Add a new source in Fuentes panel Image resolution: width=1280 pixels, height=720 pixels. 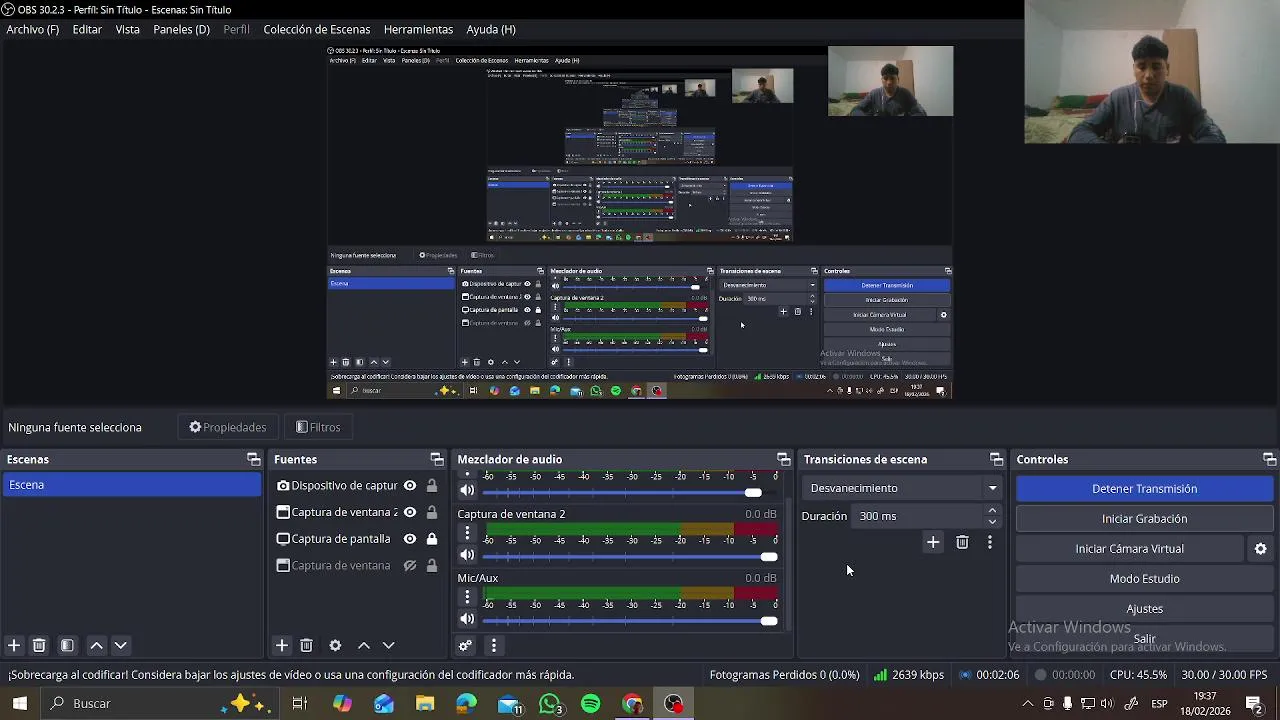point(282,646)
